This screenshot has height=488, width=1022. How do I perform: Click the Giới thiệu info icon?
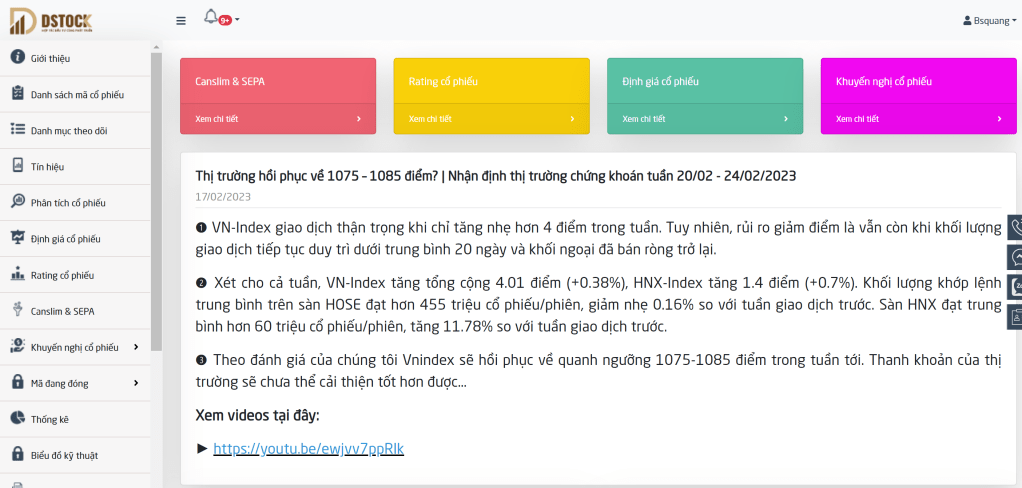(17, 57)
